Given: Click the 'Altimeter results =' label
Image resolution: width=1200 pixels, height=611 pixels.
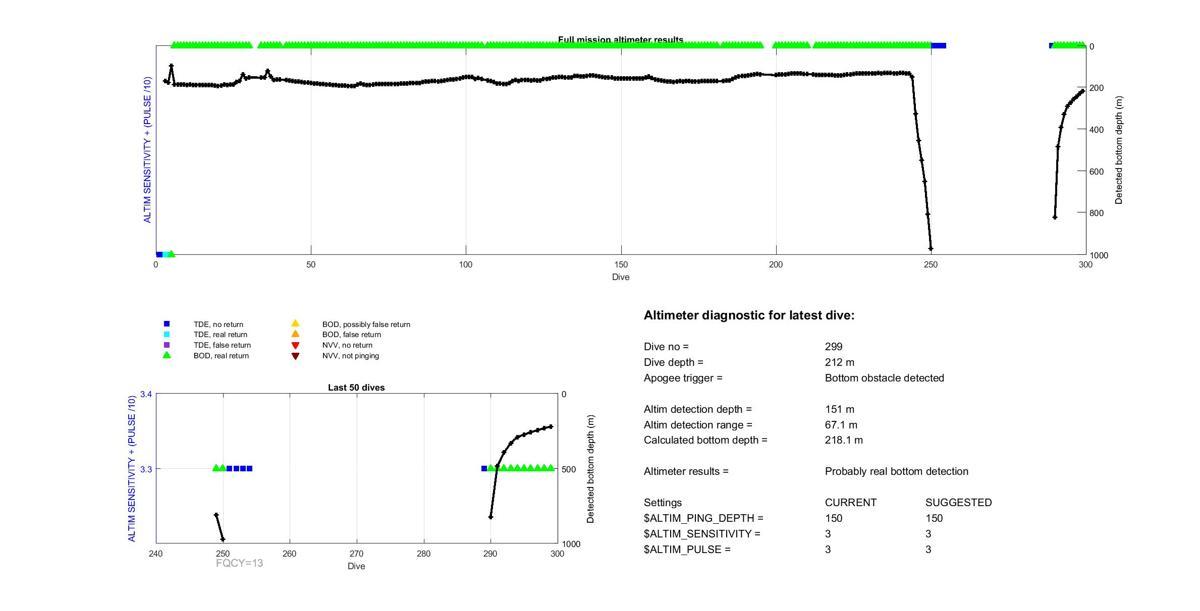Looking at the screenshot, I should (x=686, y=471).
